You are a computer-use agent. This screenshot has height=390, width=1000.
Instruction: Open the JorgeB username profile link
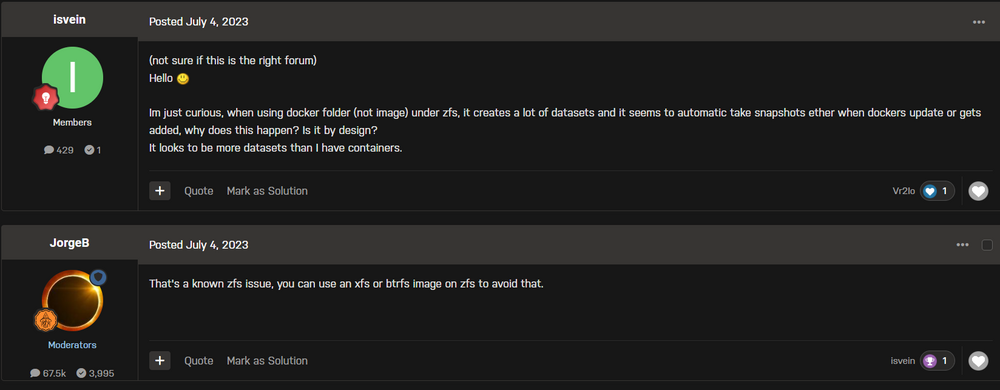69,243
